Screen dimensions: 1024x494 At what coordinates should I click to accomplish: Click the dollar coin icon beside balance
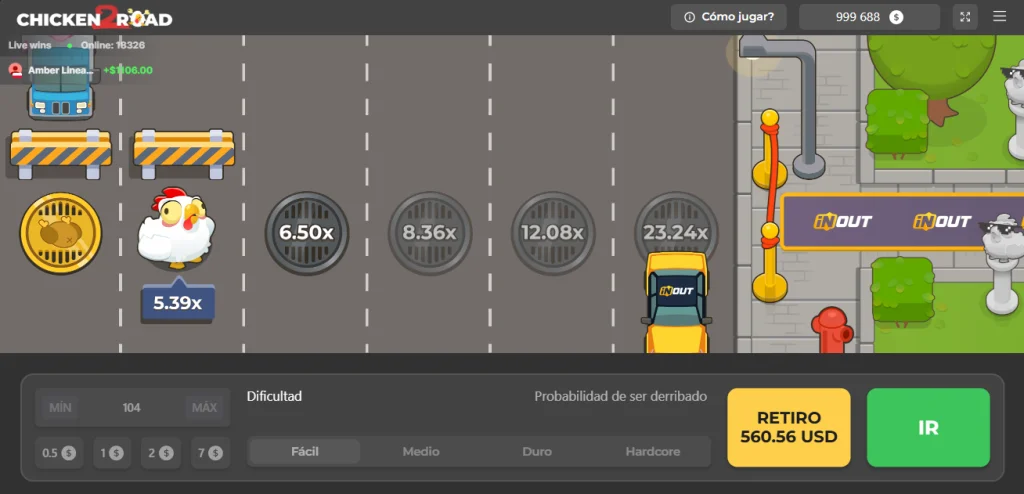(896, 17)
